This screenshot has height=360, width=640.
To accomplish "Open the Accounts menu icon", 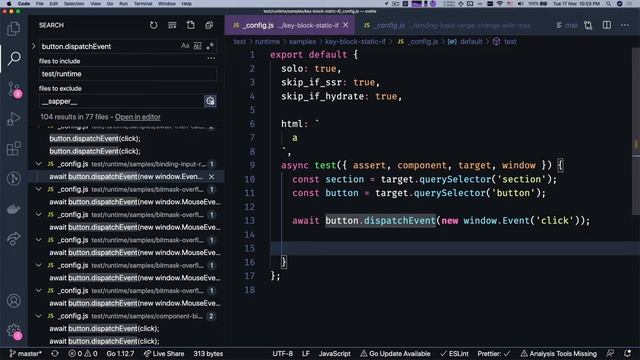I will tap(14, 301).
